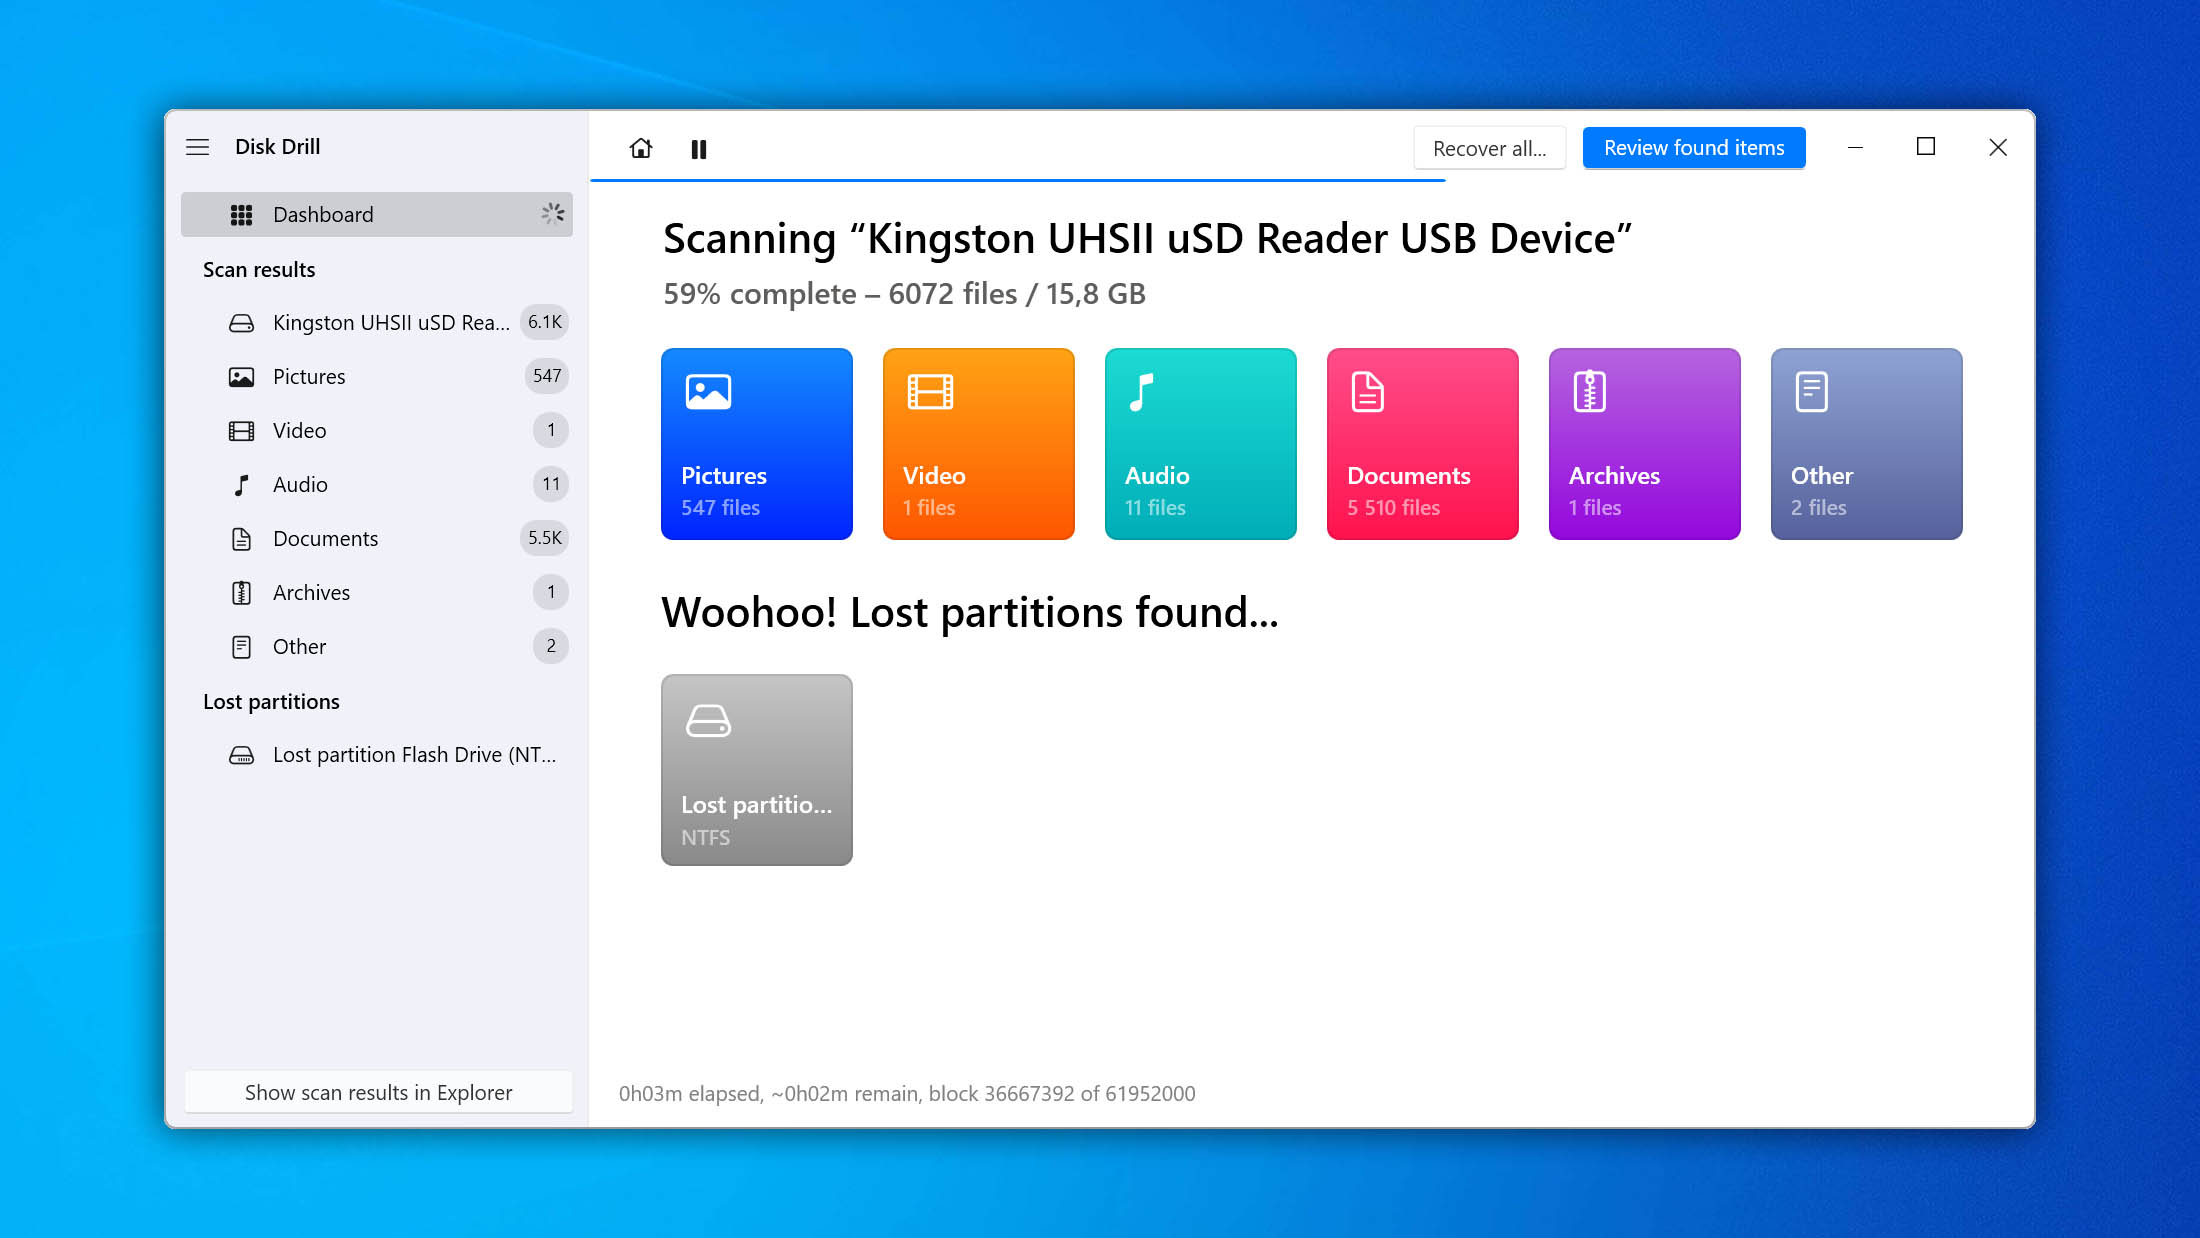Click the Documents page icon in sidebar
Image resolution: width=2200 pixels, height=1238 pixels.
pyautogui.click(x=241, y=539)
